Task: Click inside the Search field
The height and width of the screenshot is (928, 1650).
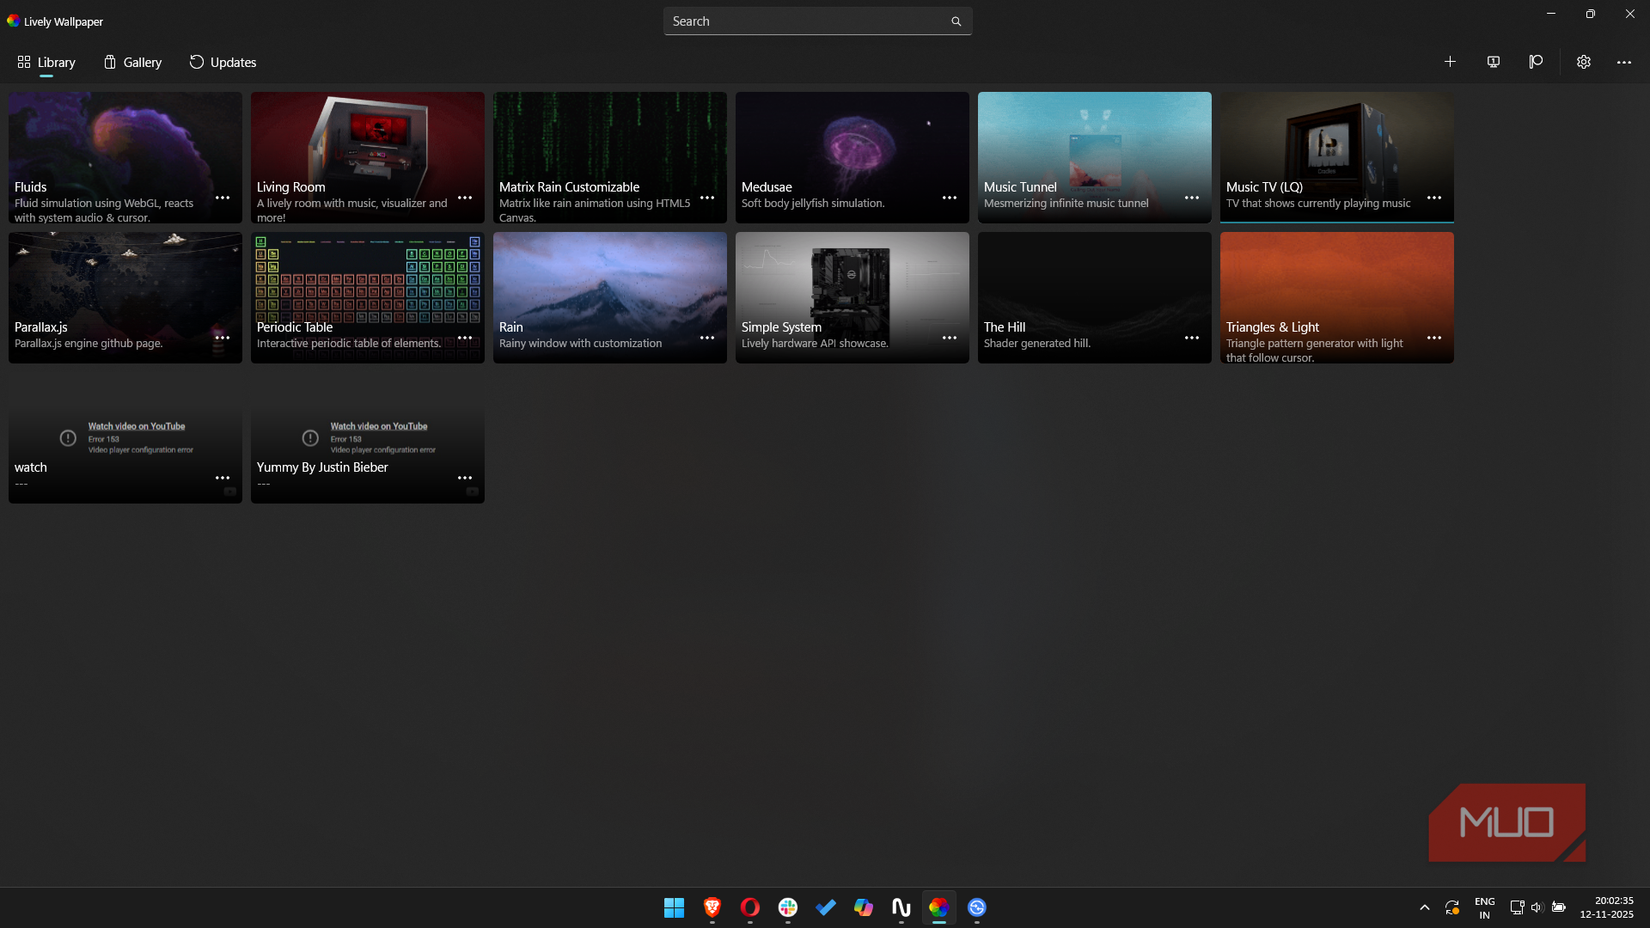Action: click(x=810, y=20)
